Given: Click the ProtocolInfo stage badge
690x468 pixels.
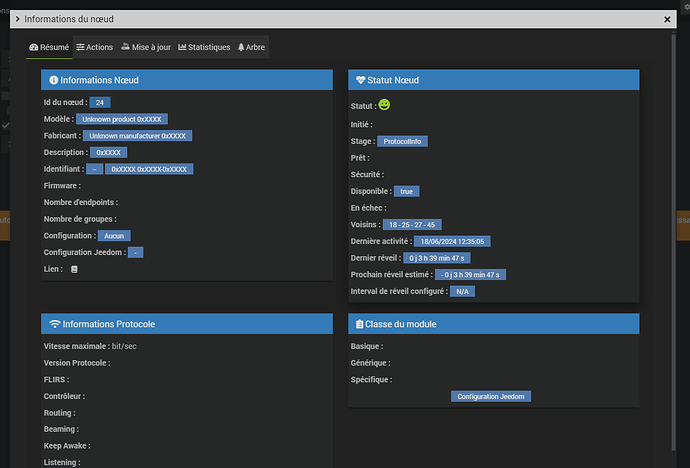Looking at the screenshot, I should 404,141.
